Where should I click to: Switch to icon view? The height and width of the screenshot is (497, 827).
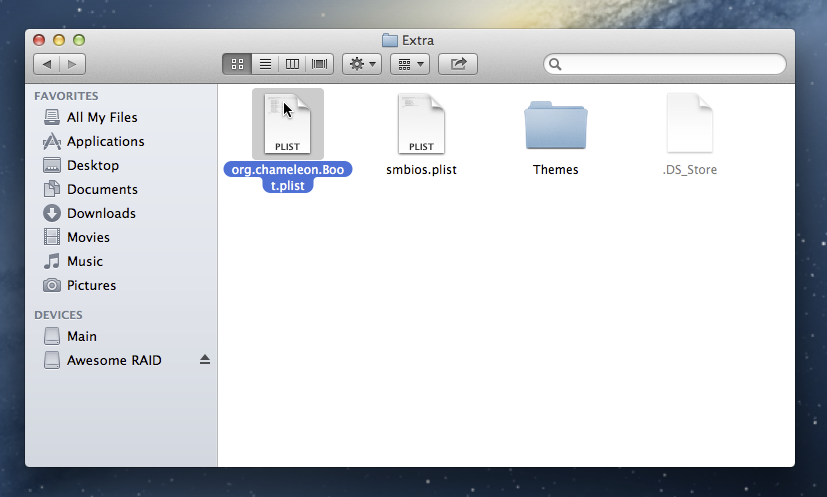237,64
